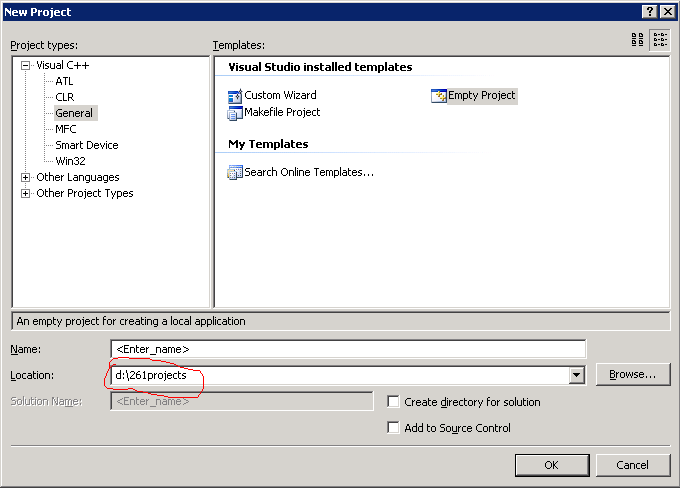Viewport: 680px width, 488px height.
Task: Enable Add to Source Control checkbox
Action: [393, 428]
